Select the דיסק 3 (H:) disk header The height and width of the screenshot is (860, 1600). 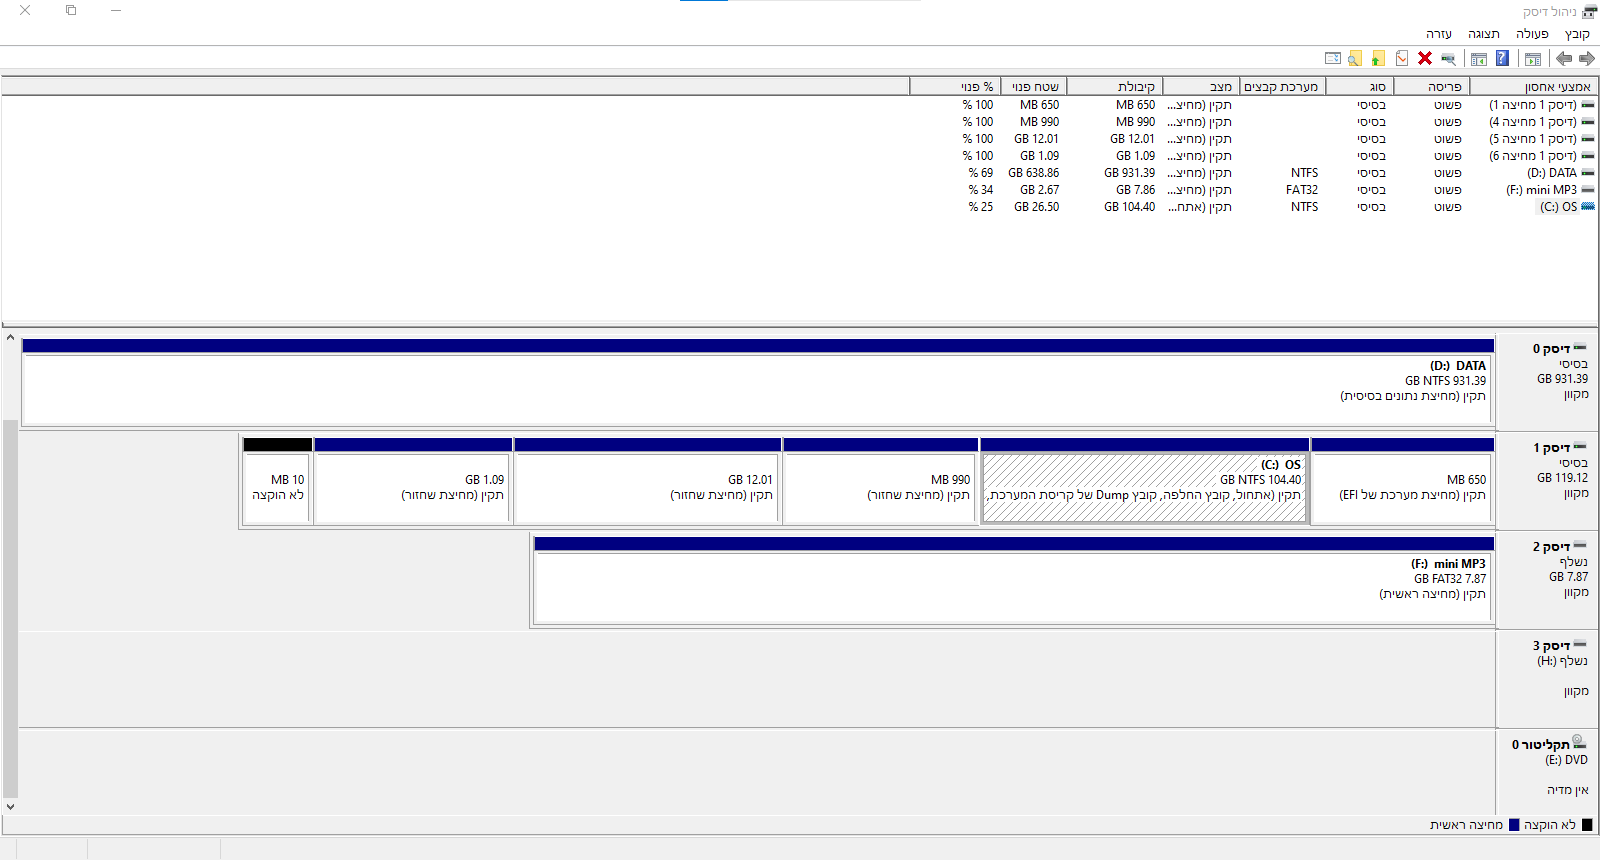point(1548,678)
